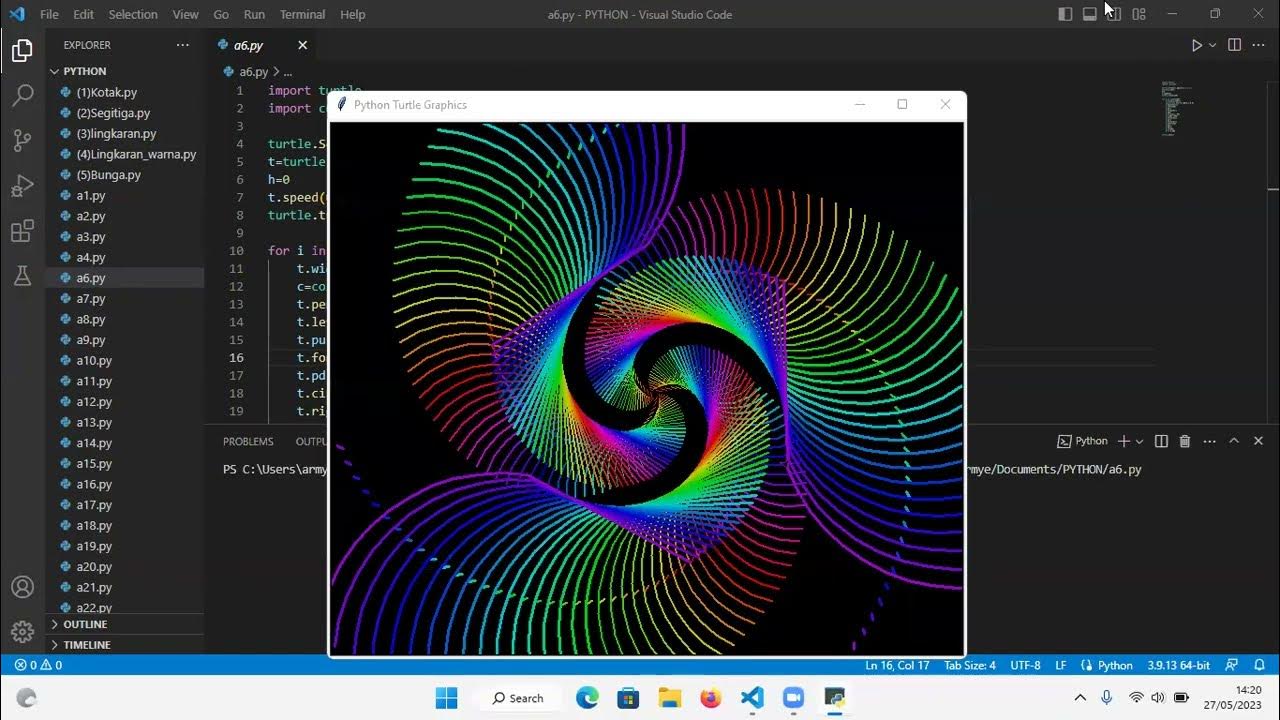This screenshot has width=1280, height=720.
Task: Expand the TIMELINE section
Action: pyautogui.click(x=125, y=645)
